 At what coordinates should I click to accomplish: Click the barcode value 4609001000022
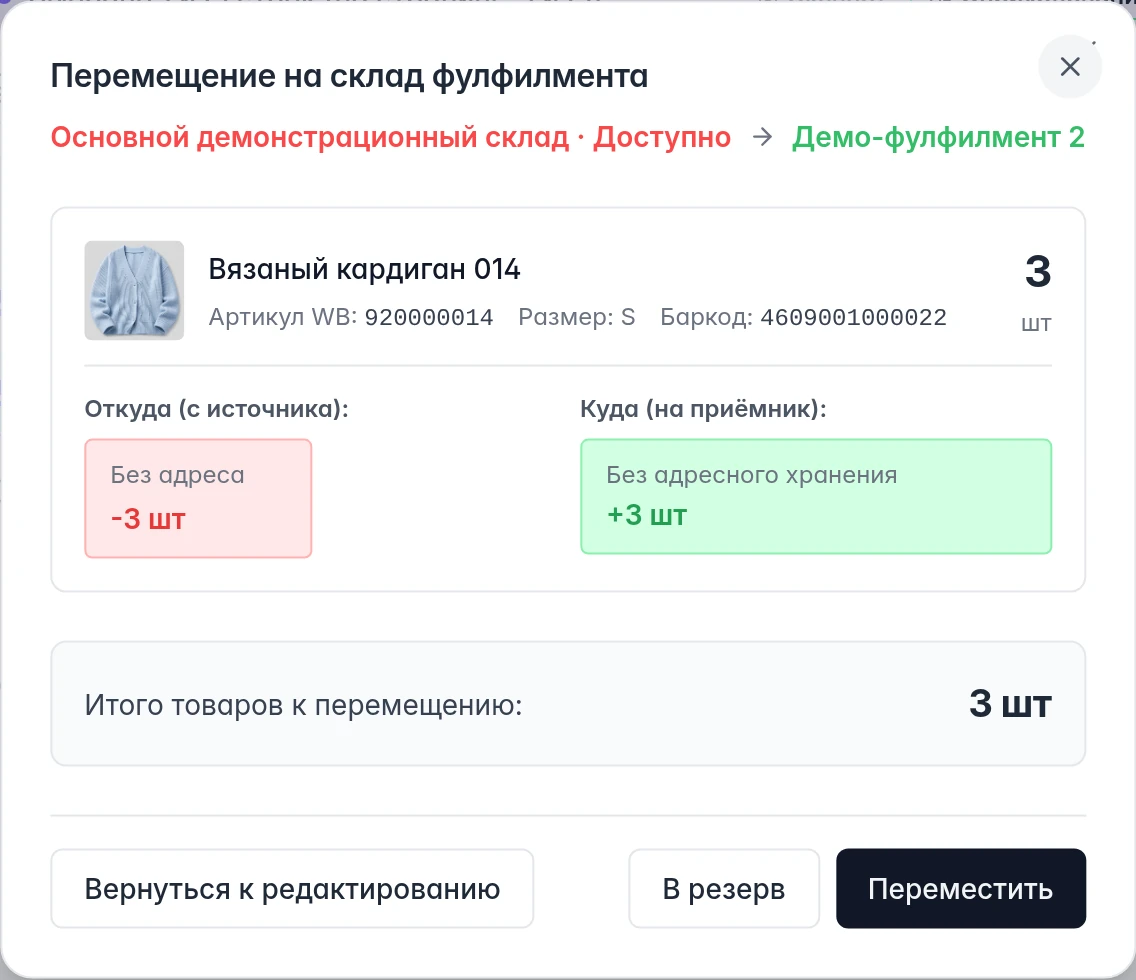tap(853, 317)
